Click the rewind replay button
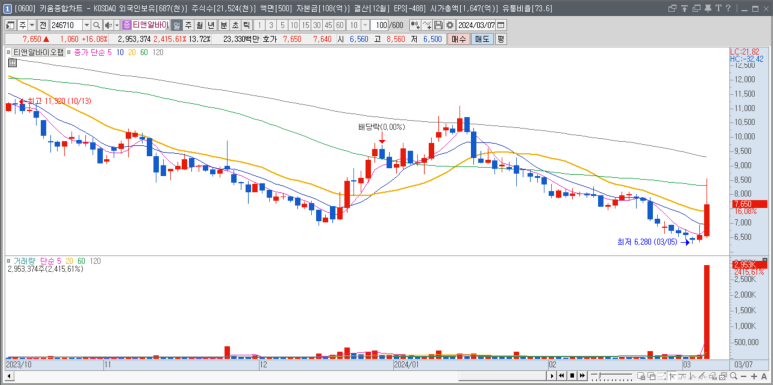 pos(562,376)
